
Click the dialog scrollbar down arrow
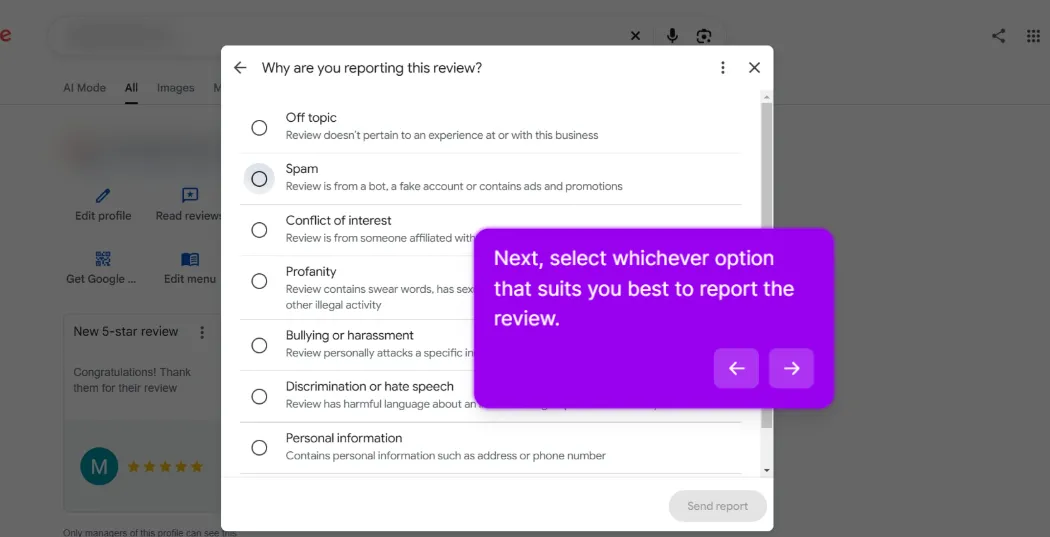767,470
